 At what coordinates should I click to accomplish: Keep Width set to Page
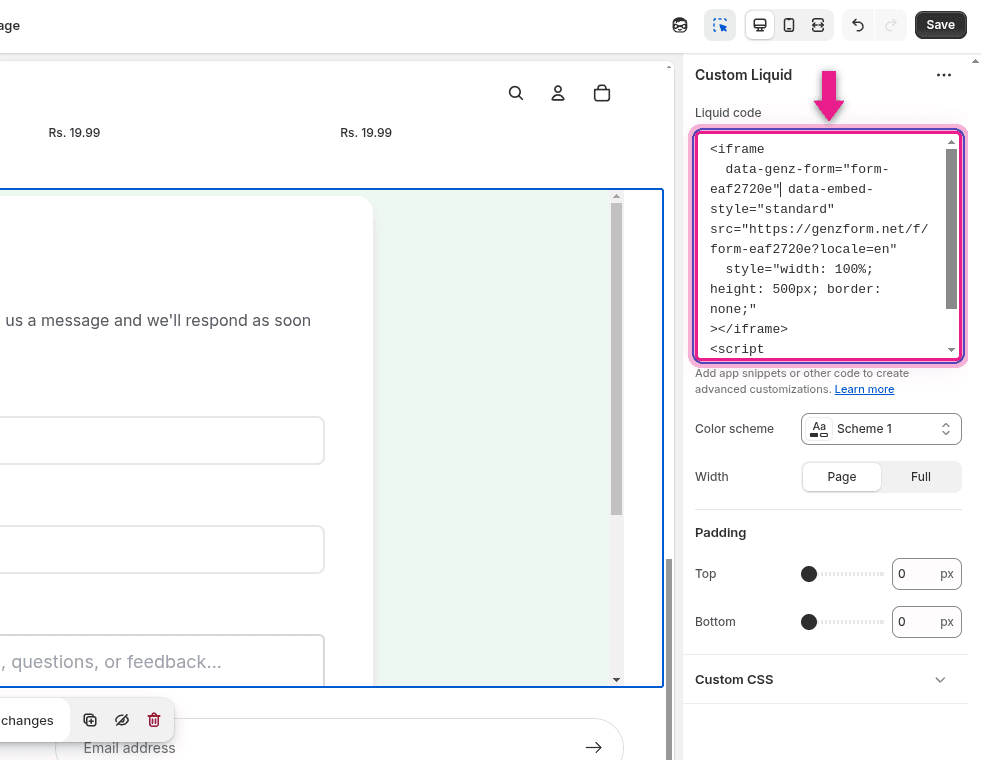click(x=841, y=477)
